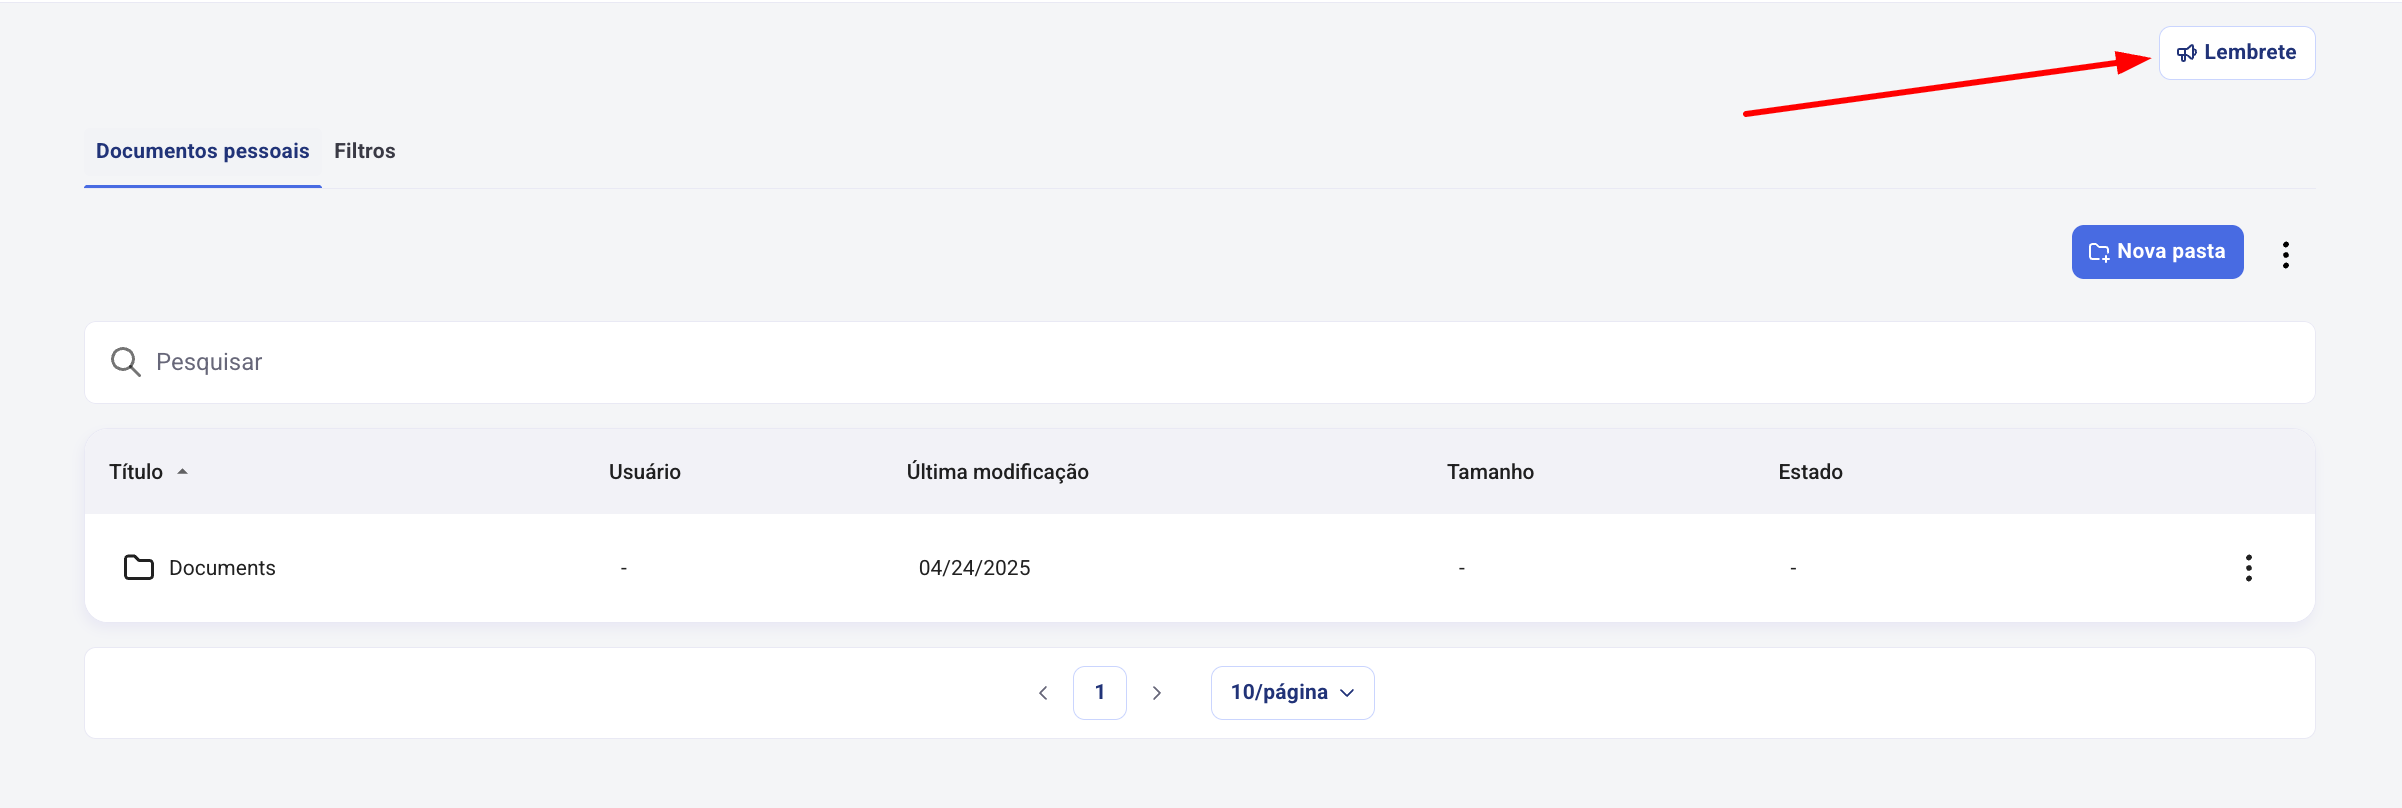Click the Tamanho column header
This screenshot has width=2402, height=808.
[1489, 472]
